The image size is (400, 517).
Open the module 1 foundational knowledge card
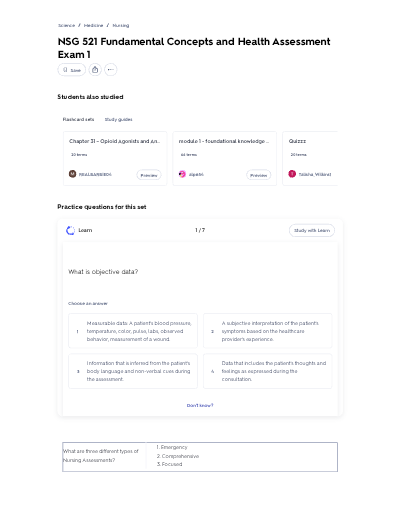(224, 158)
